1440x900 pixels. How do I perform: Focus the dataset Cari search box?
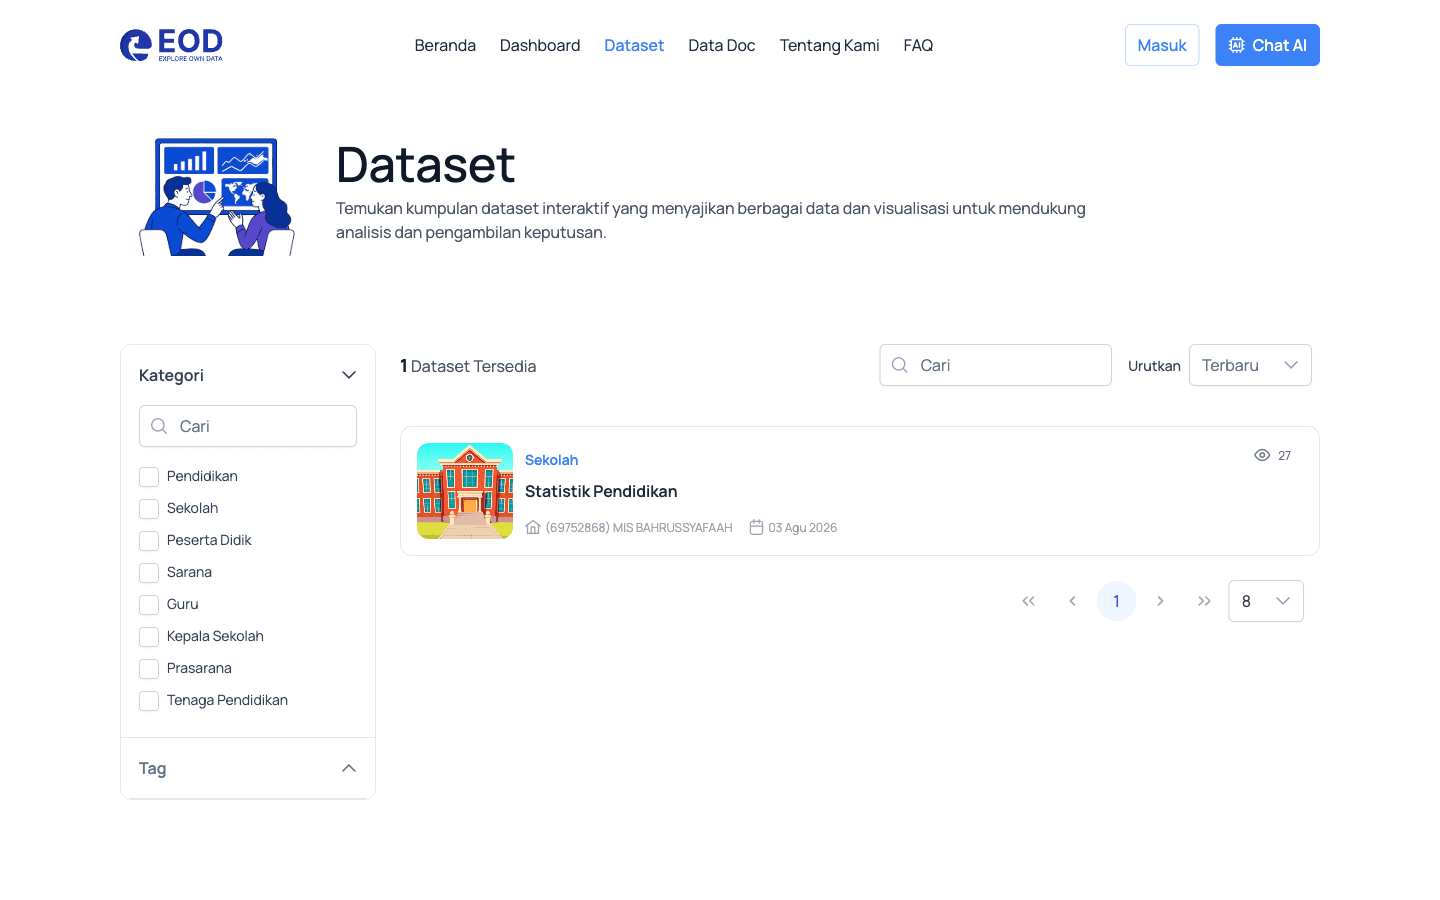[x=996, y=365]
